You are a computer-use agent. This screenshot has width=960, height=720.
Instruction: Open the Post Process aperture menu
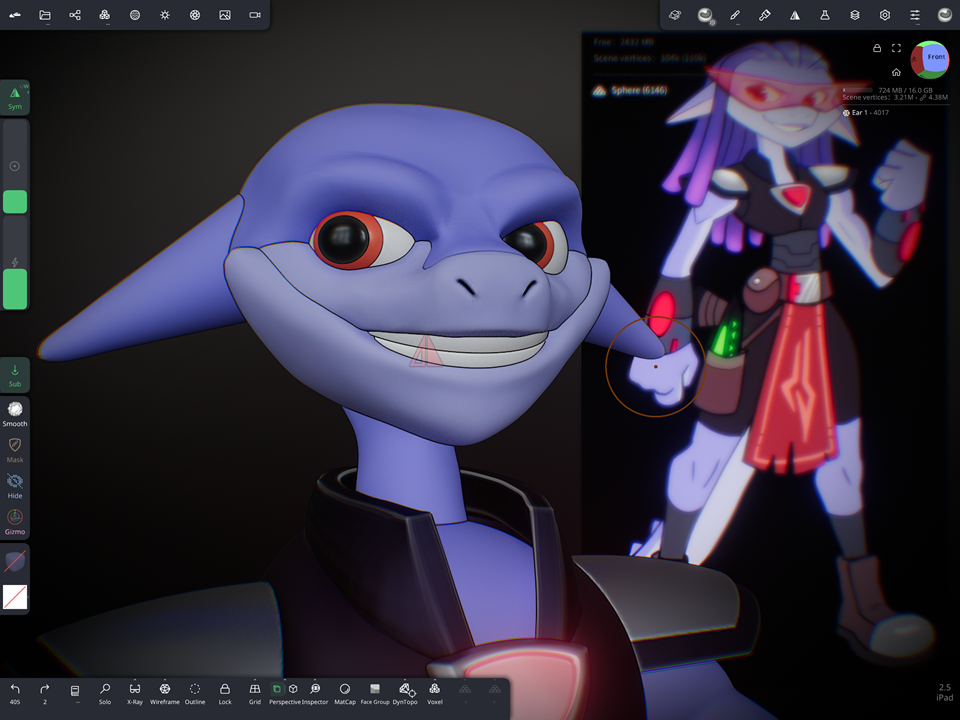pyautogui.click(x=195, y=15)
